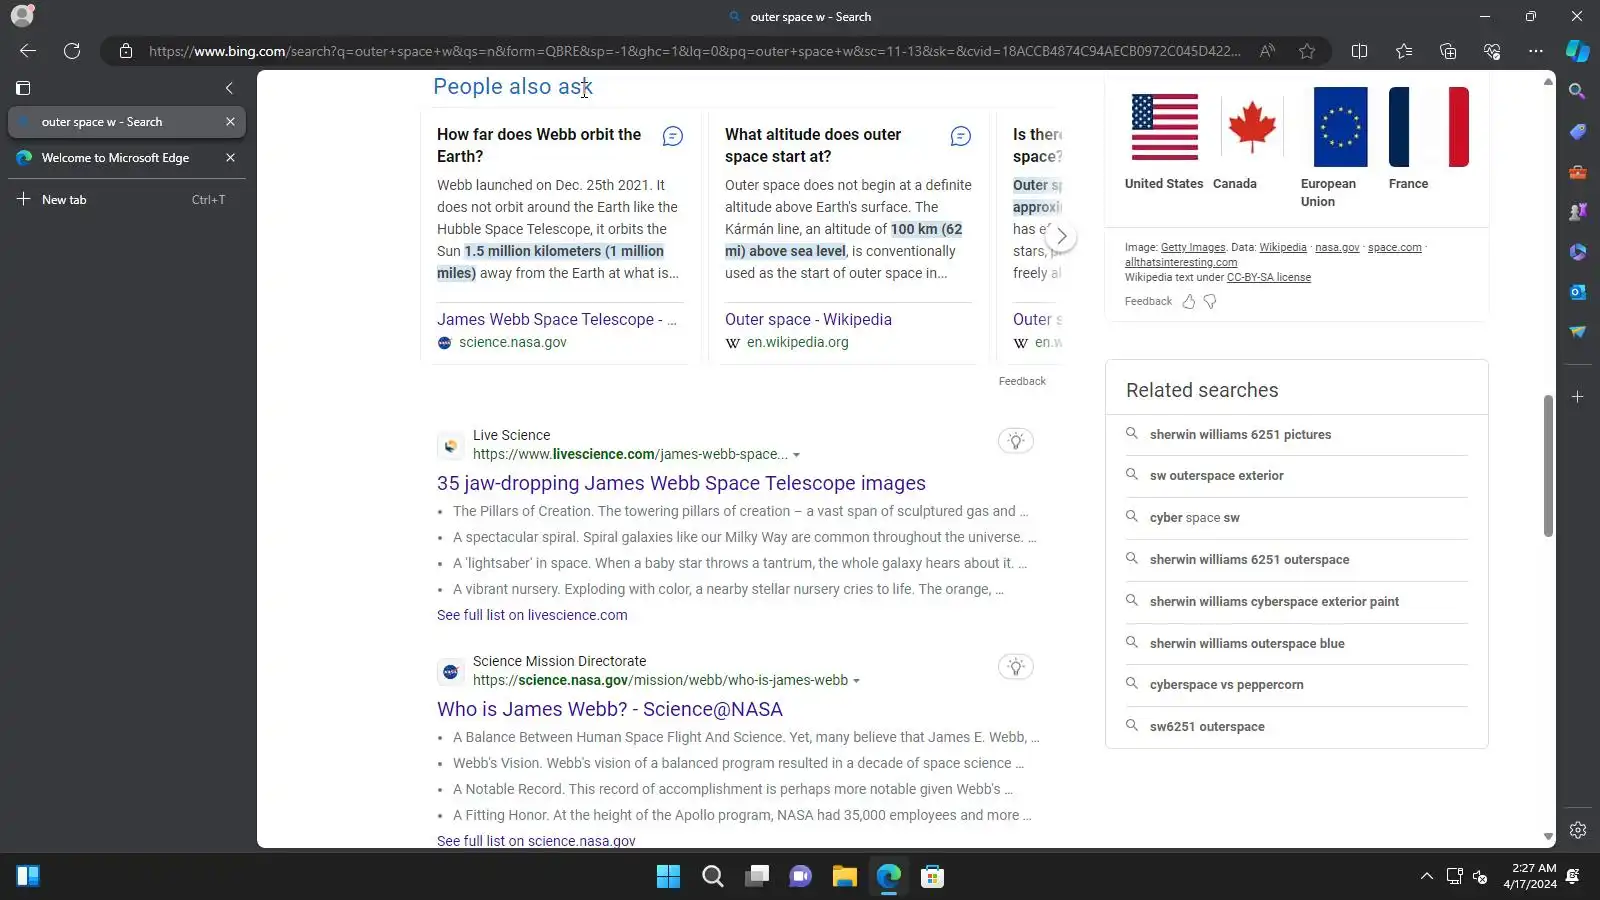Add this page to favorites star
Screen dimensions: 1600x900
coord(1307,51)
